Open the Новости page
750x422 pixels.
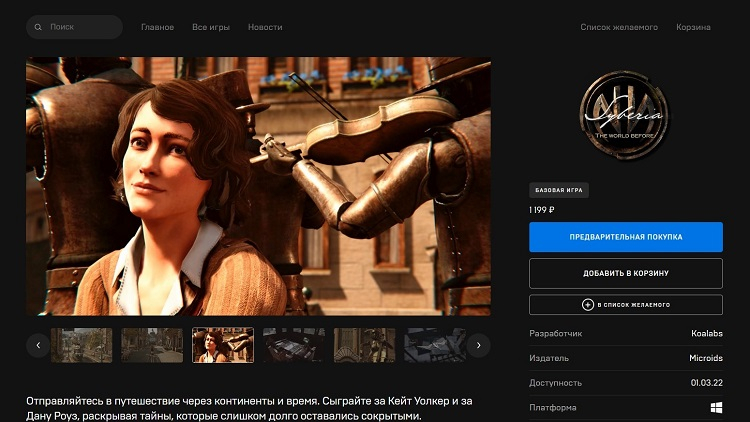click(x=265, y=27)
